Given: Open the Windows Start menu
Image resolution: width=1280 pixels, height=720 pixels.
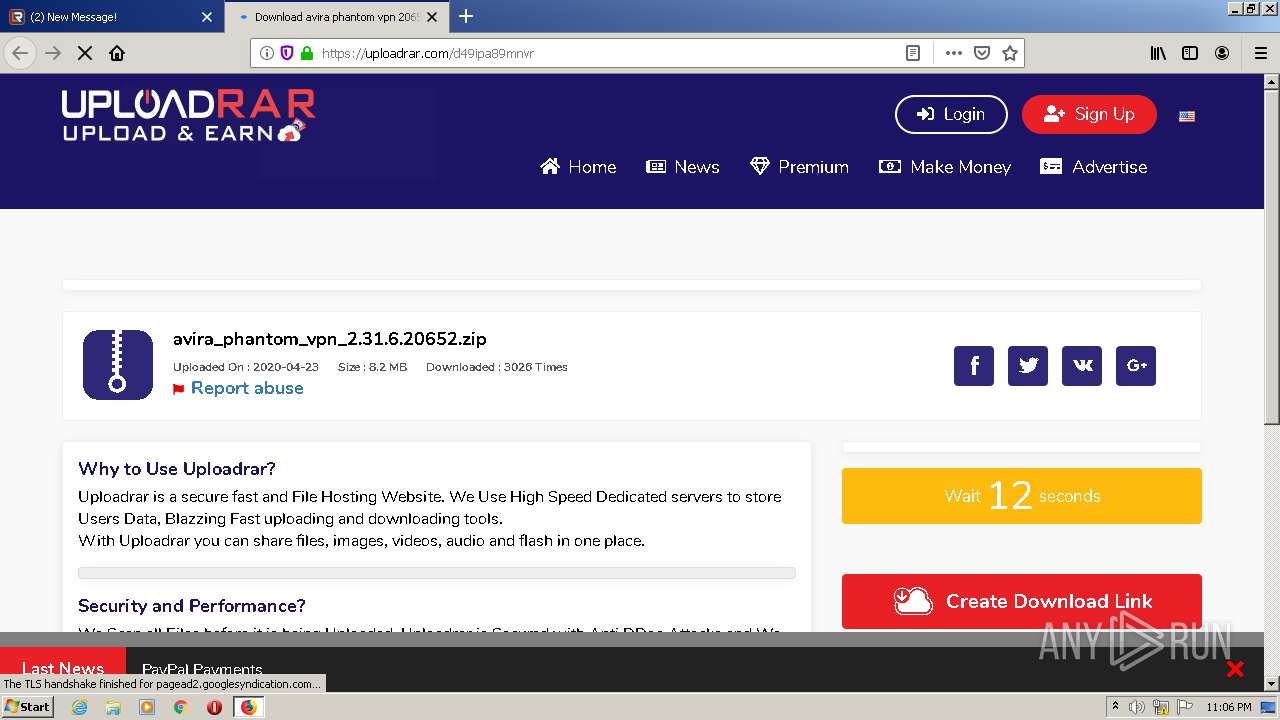Looking at the screenshot, I should (27, 707).
